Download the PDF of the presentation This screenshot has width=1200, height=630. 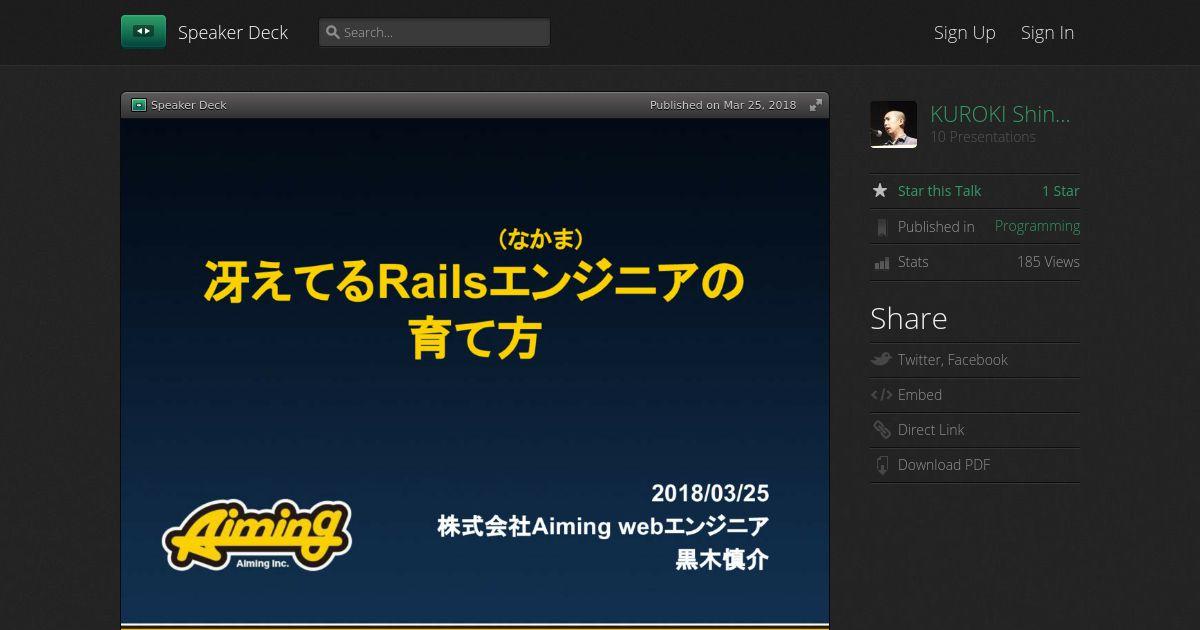(944, 465)
